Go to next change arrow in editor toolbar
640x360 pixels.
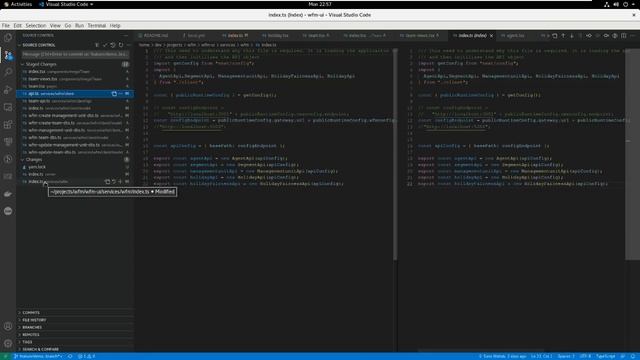[572, 36]
